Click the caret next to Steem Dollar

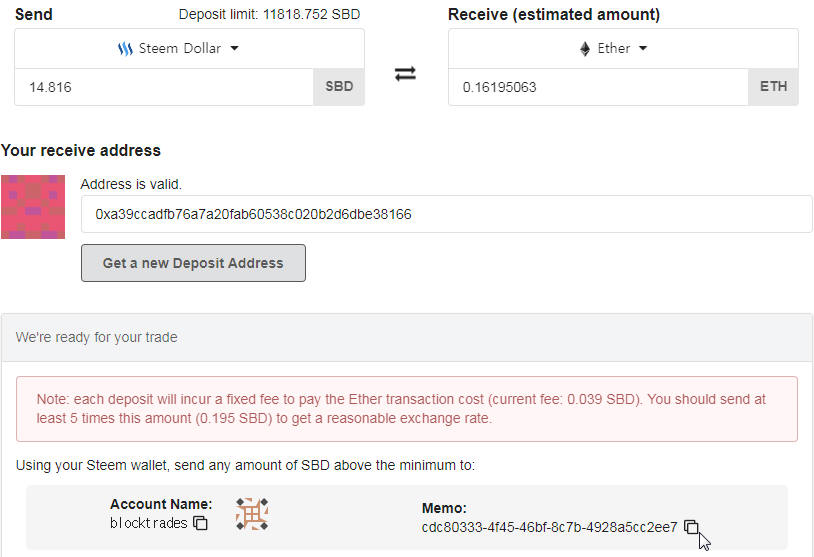coord(235,48)
